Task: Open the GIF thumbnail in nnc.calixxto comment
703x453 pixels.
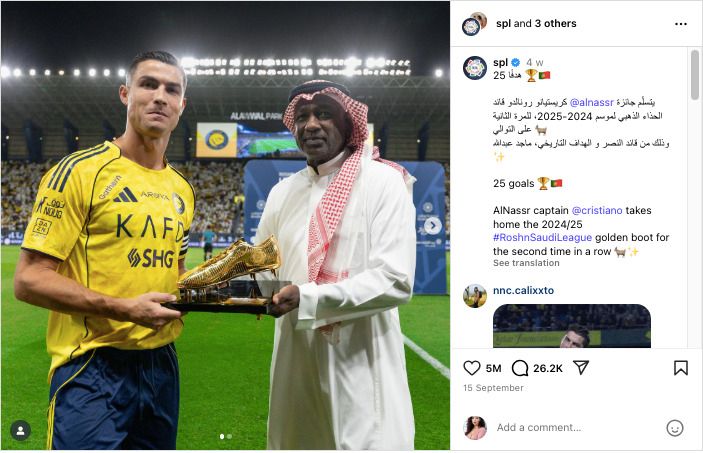Action: [572, 326]
